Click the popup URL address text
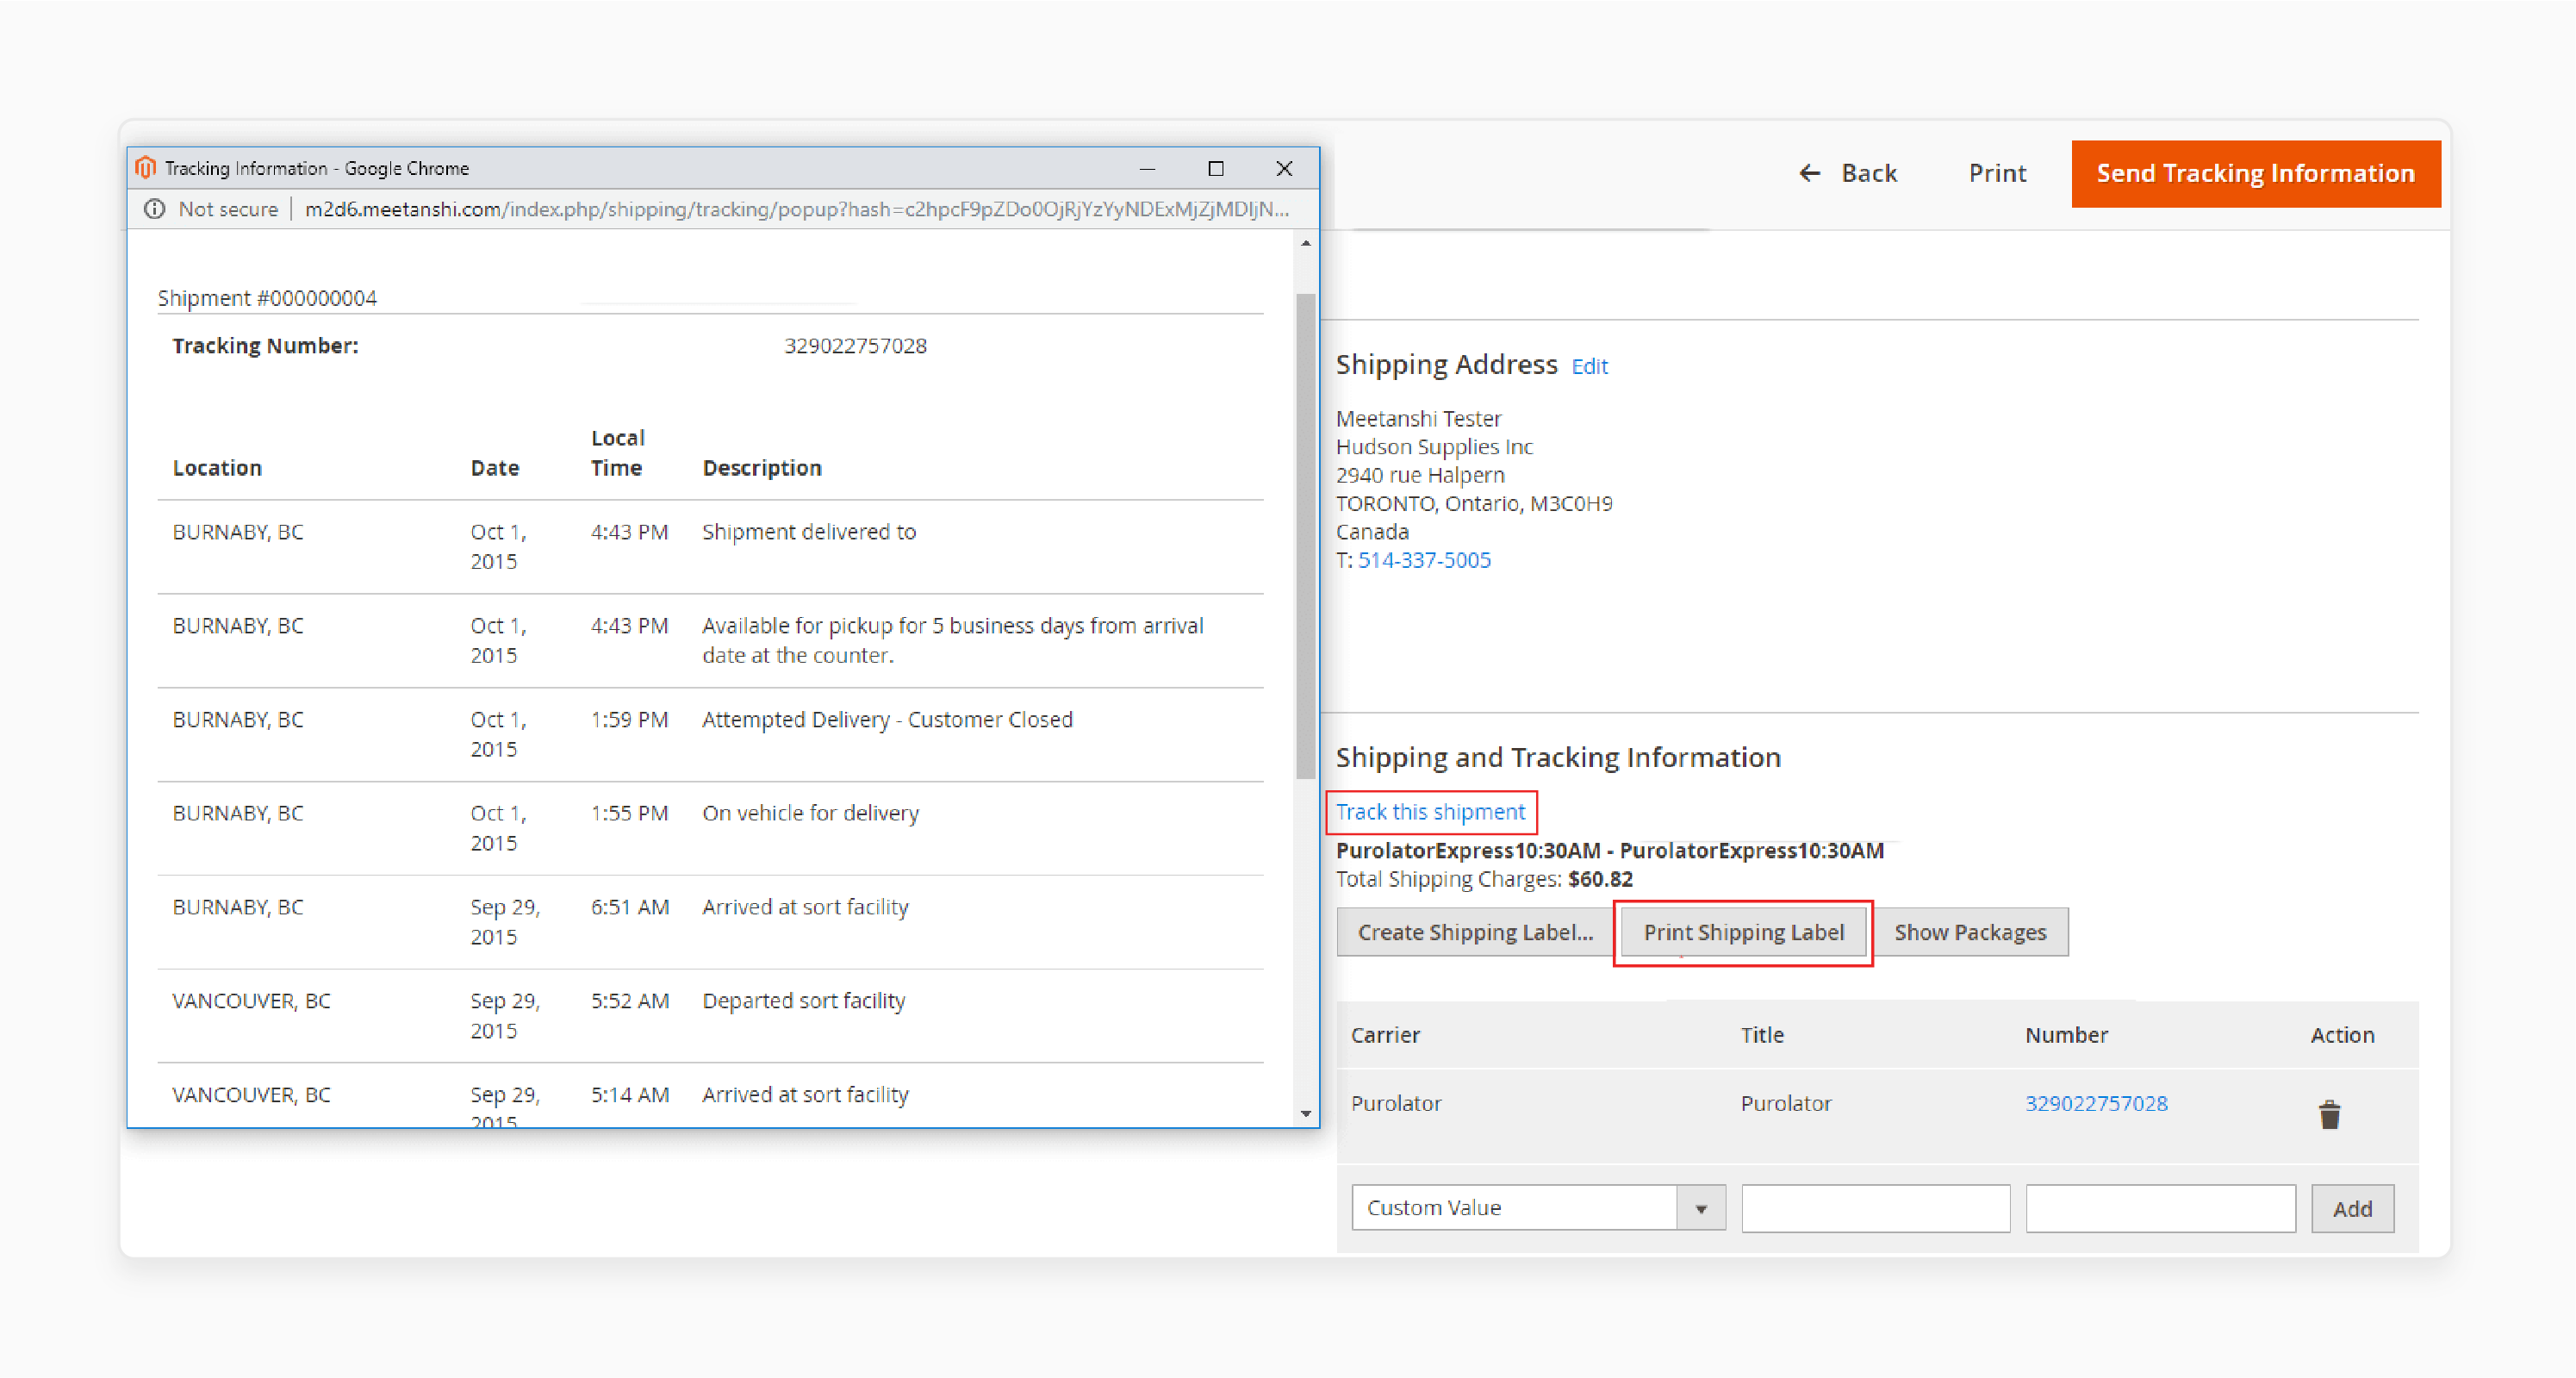Screen dimensions: 2576x1378 coord(797,209)
